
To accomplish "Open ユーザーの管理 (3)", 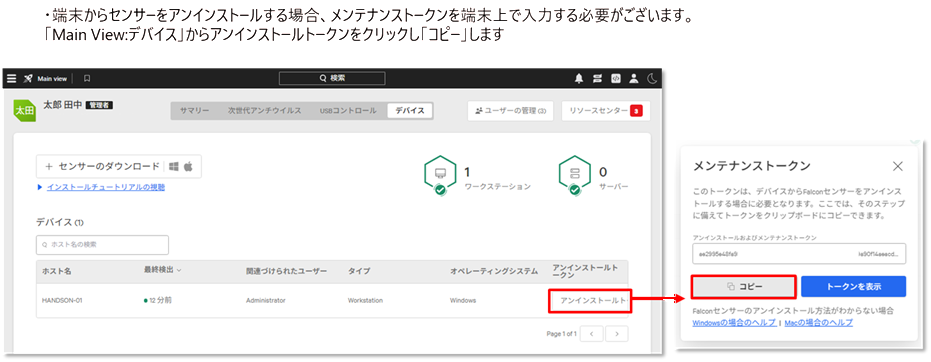I will [511, 111].
